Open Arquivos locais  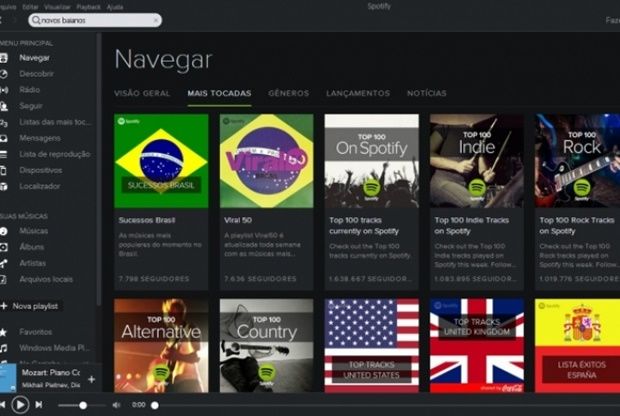[x=46, y=279]
